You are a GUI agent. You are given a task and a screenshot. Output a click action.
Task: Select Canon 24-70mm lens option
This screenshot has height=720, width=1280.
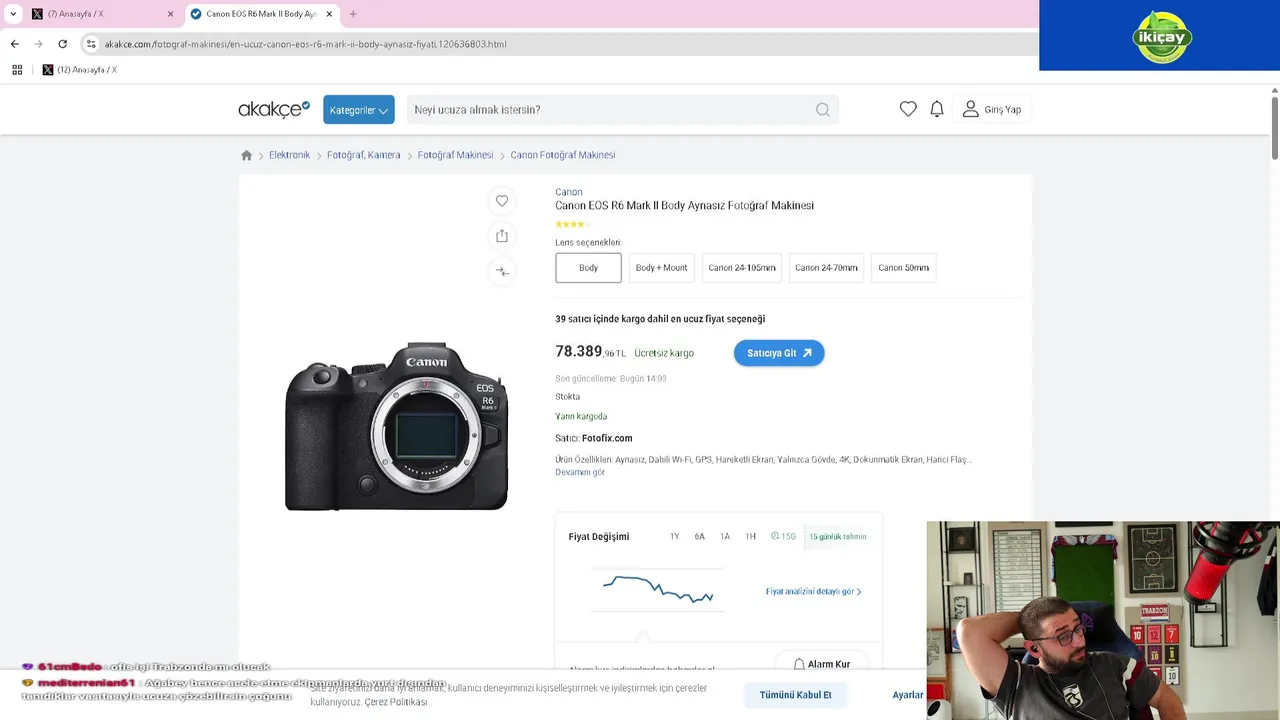click(826, 268)
